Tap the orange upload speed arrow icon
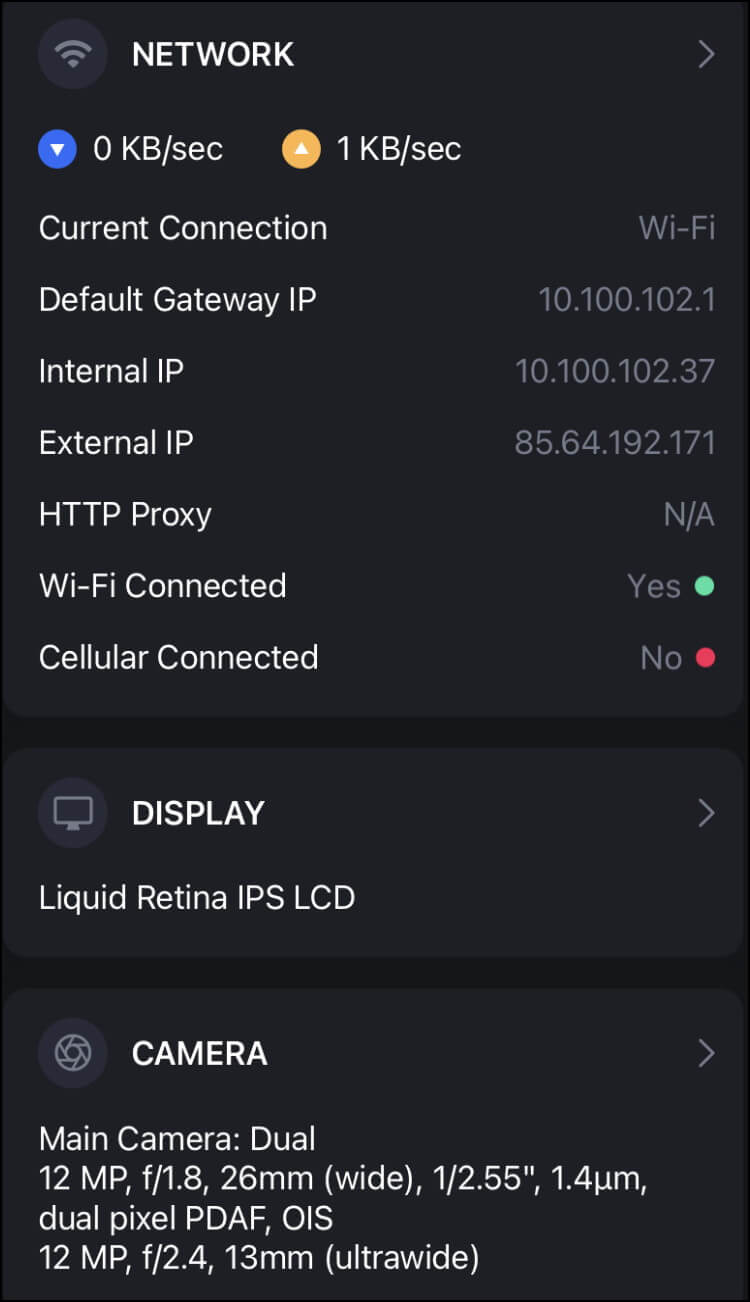 301,150
